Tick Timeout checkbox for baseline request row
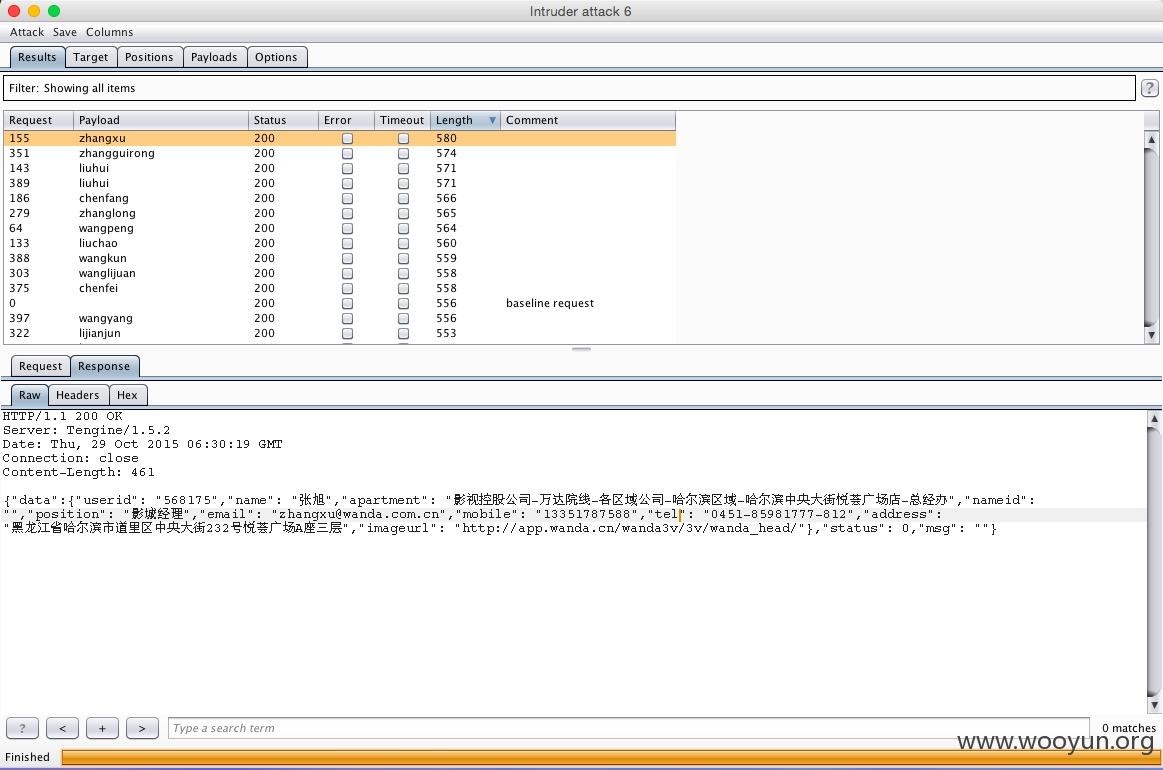This screenshot has width=1163, height=770. [x=403, y=303]
